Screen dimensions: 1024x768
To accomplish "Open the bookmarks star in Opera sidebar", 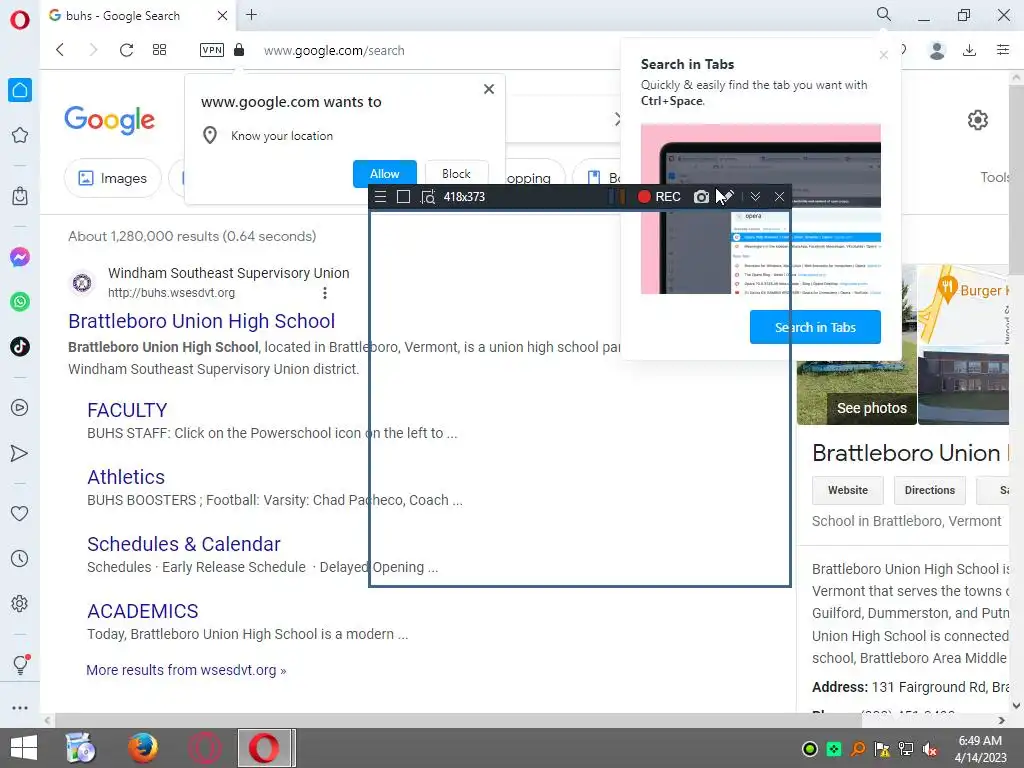I will point(20,135).
